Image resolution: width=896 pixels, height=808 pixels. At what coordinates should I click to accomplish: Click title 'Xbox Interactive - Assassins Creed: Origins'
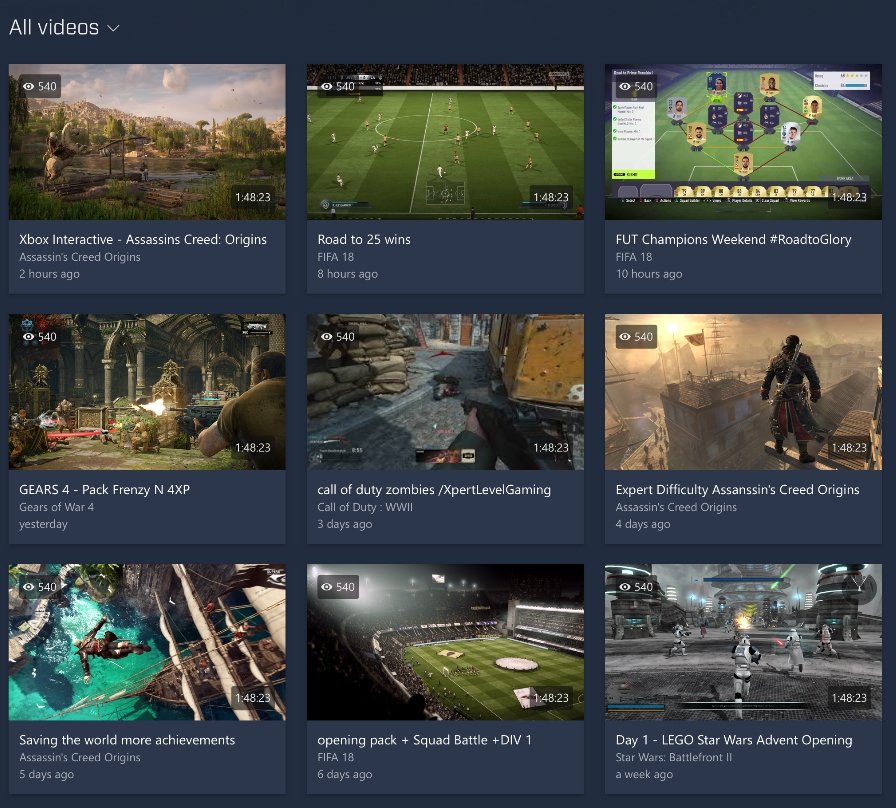(143, 239)
